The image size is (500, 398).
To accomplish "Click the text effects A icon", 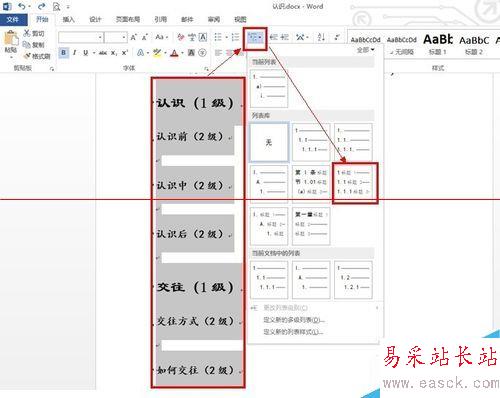I will pyautogui.click(x=141, y=53).
